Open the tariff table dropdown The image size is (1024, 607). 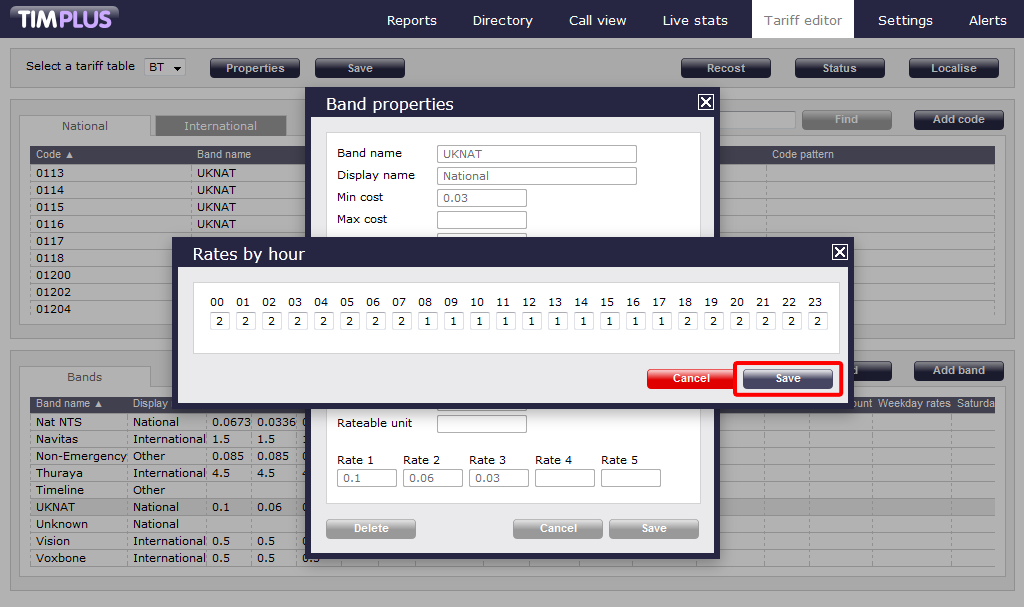166,68
